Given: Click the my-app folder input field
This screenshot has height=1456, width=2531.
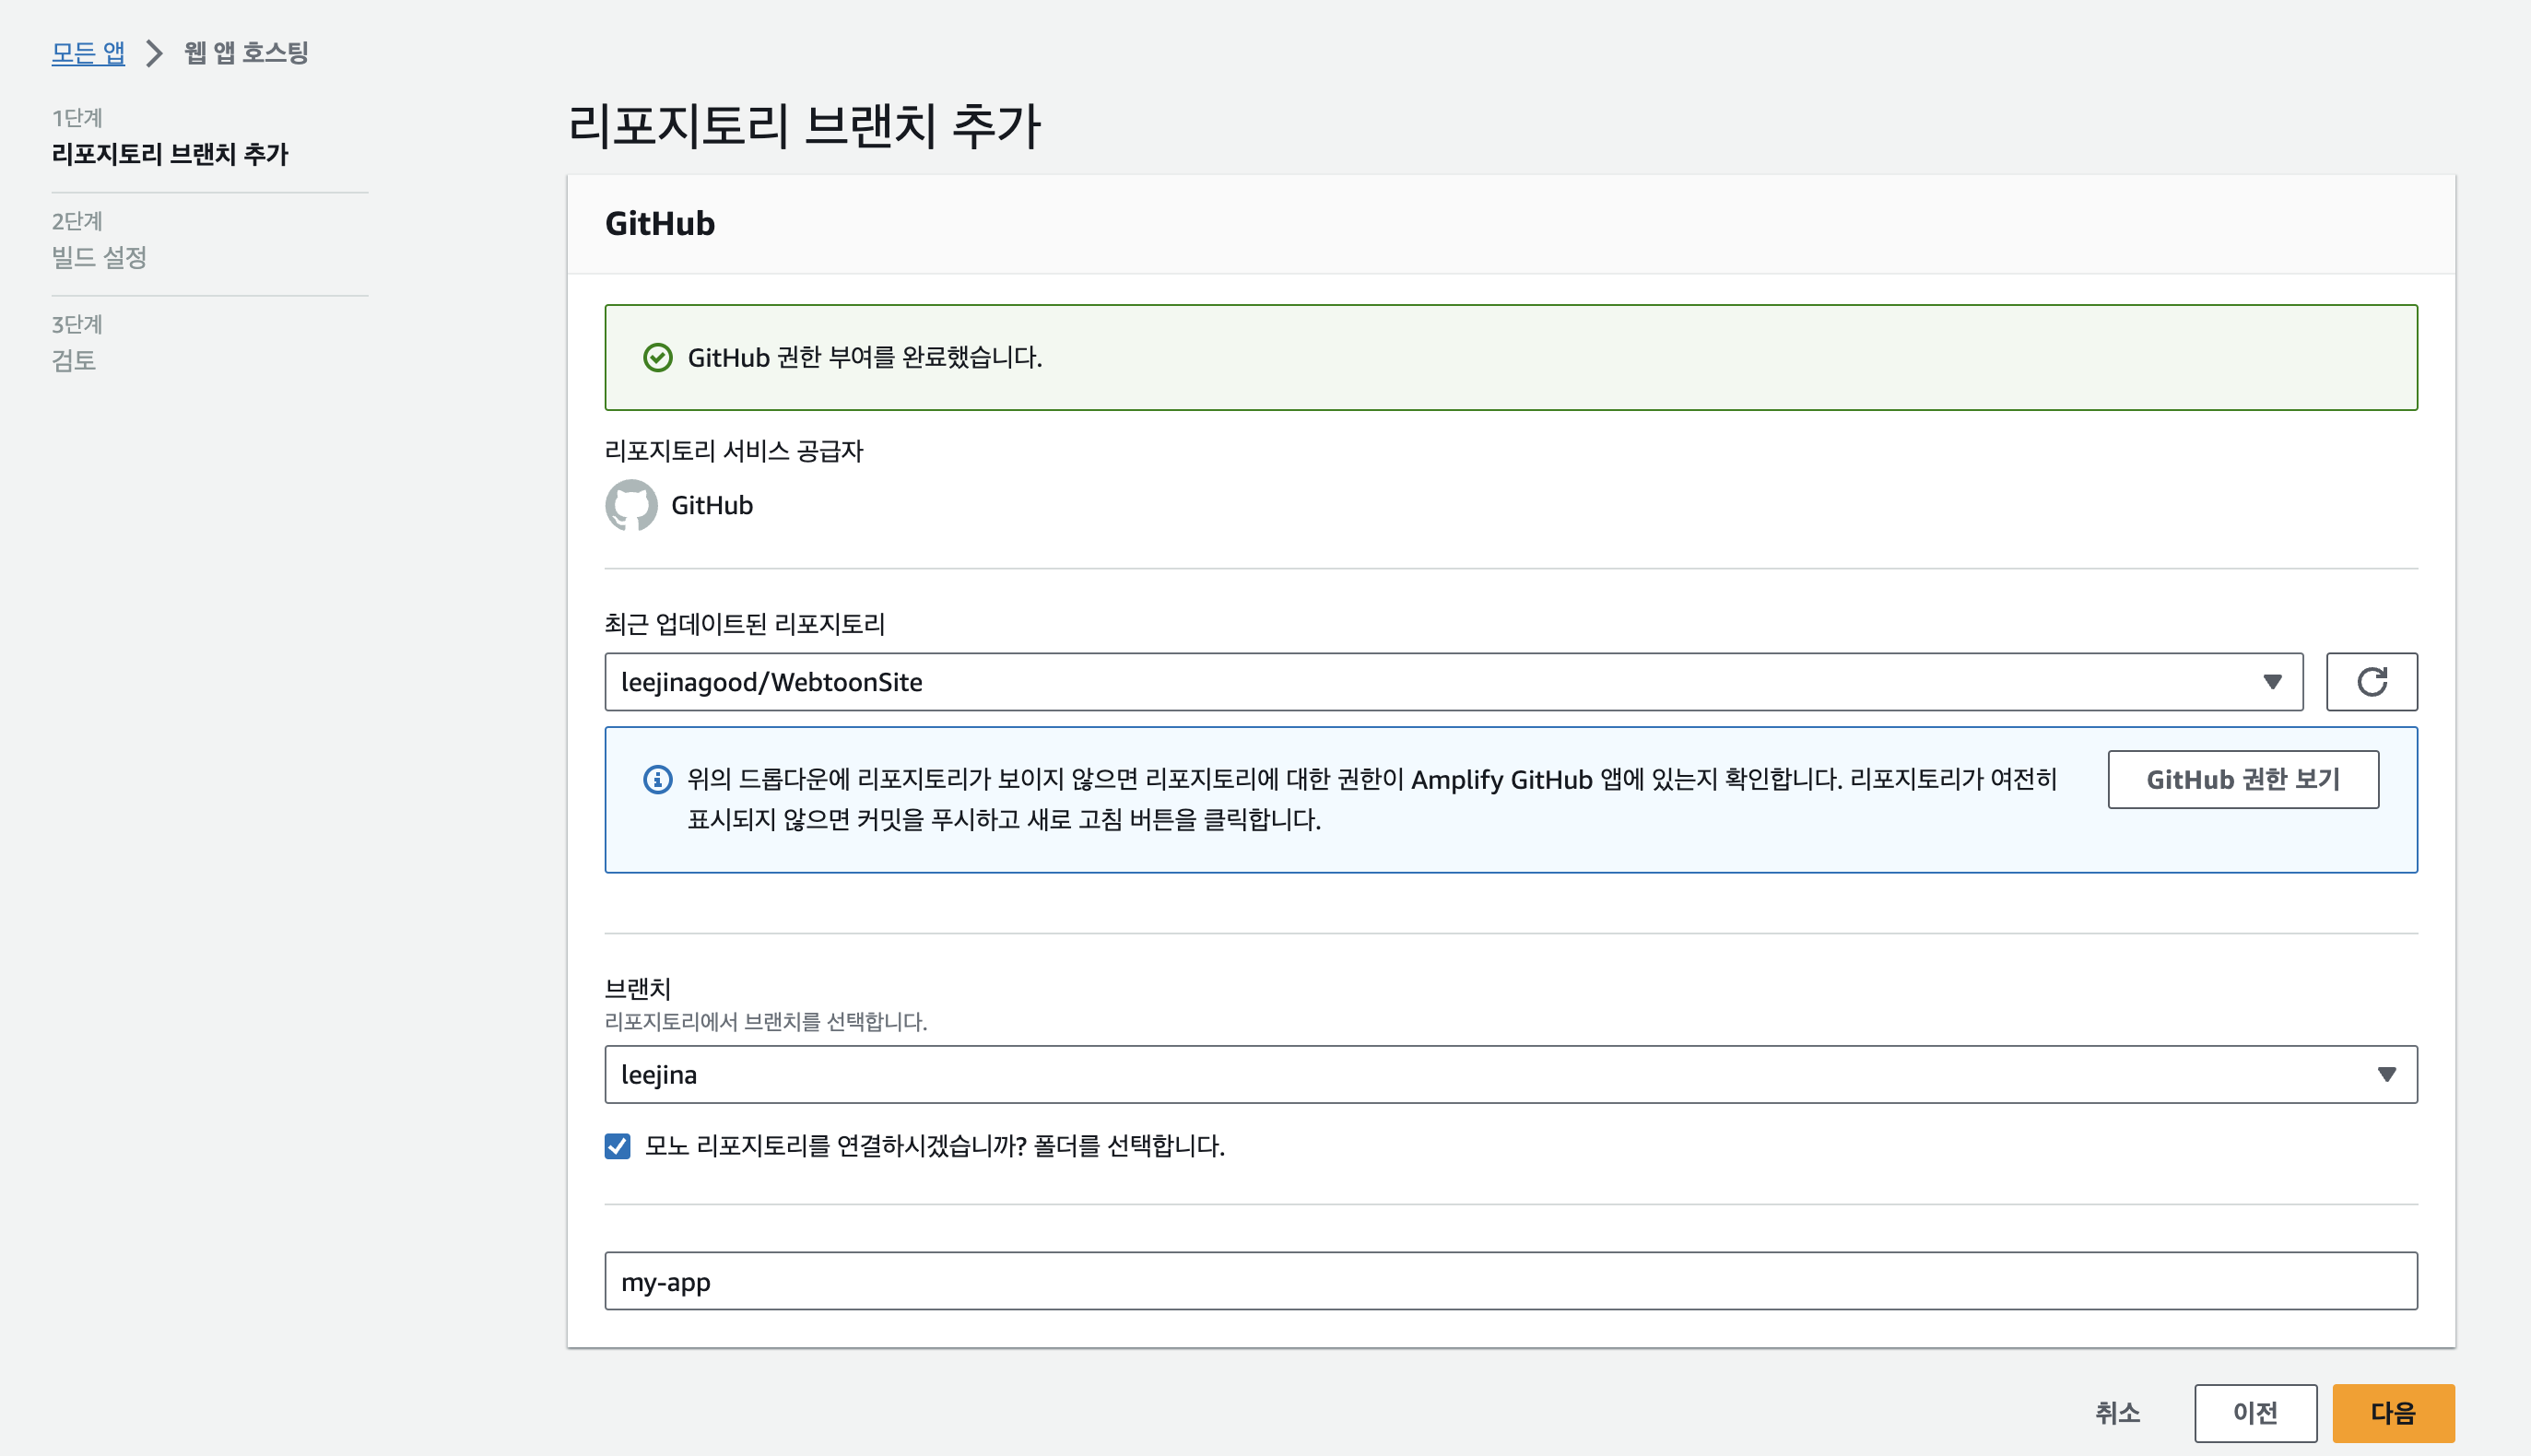Looking at the screenshot, I should (1511, 1281).
